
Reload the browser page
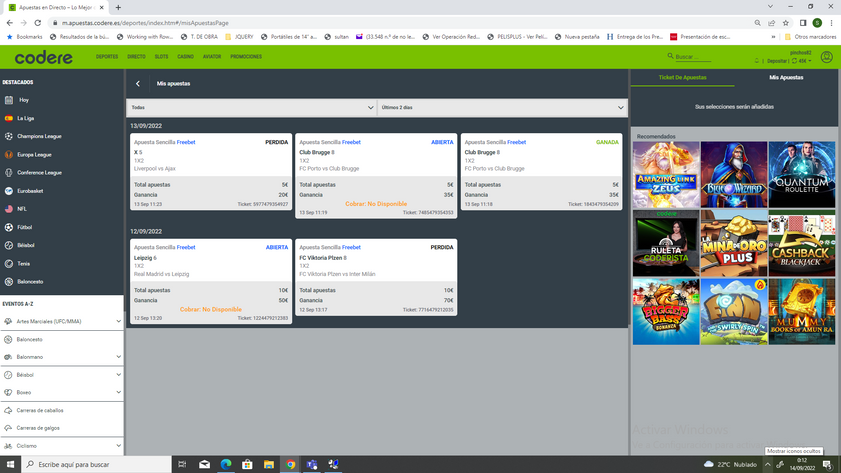[38, 23]
